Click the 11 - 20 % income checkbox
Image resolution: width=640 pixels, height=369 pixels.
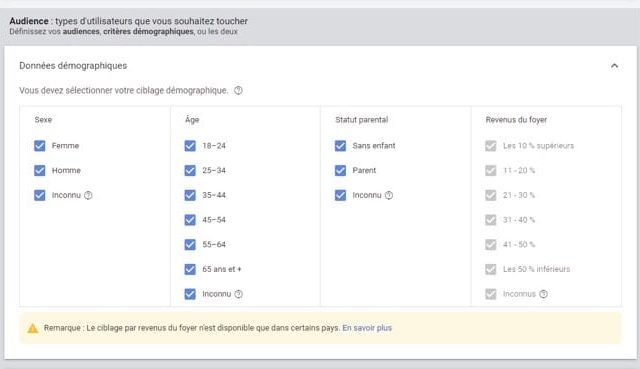491,171
